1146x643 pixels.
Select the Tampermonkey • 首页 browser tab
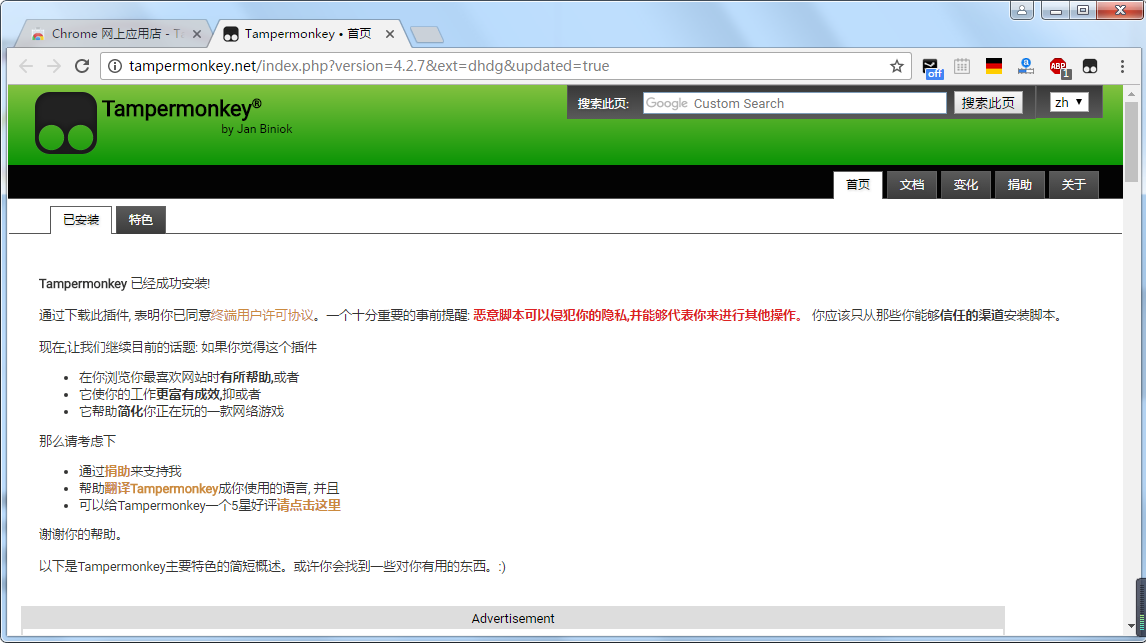310,34
